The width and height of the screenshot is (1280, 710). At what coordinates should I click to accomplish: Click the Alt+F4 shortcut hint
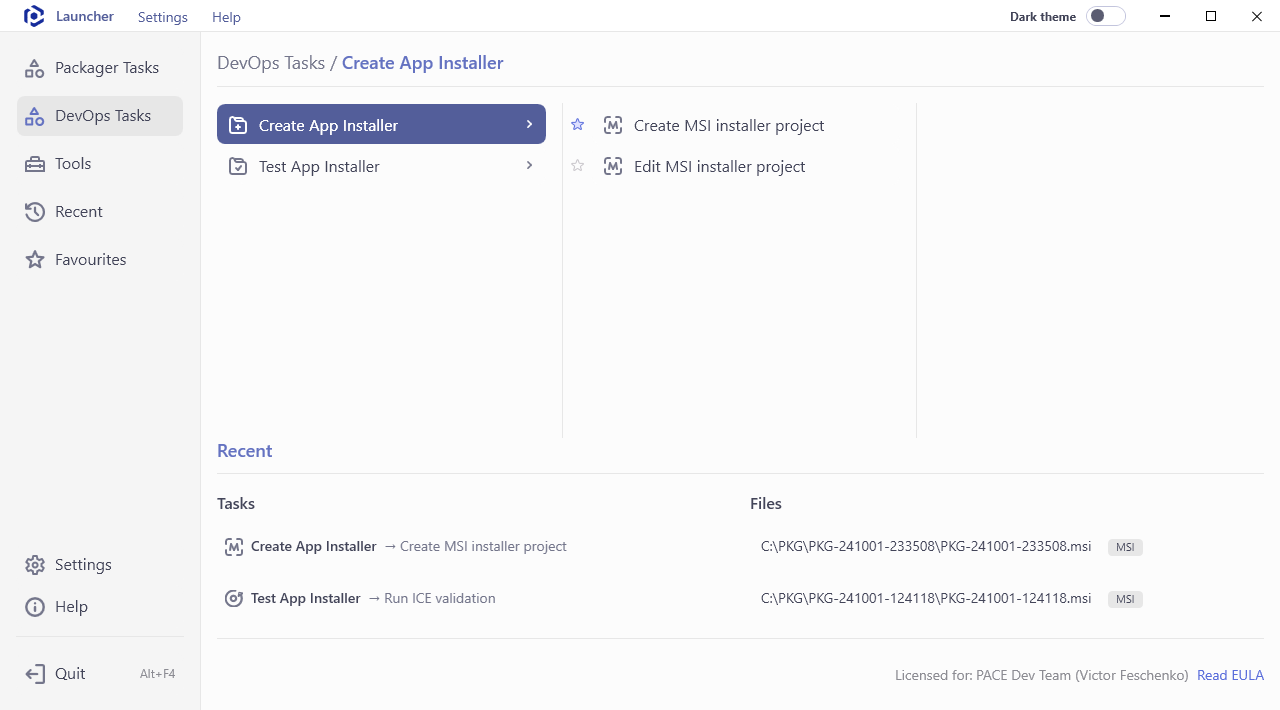coord(157,674)
